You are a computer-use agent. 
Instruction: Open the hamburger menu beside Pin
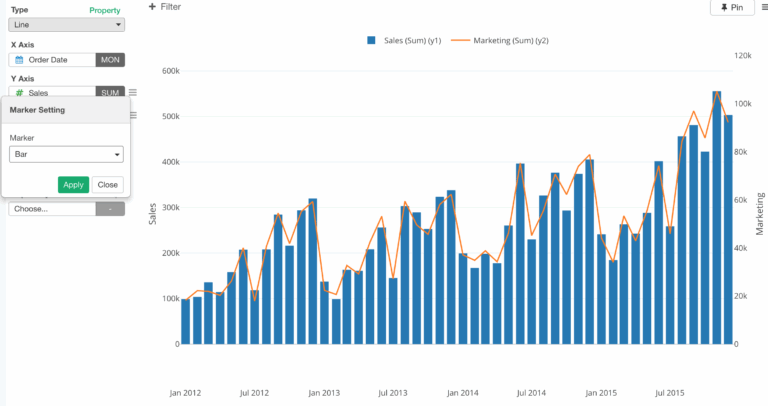click(x=765, y=7)
